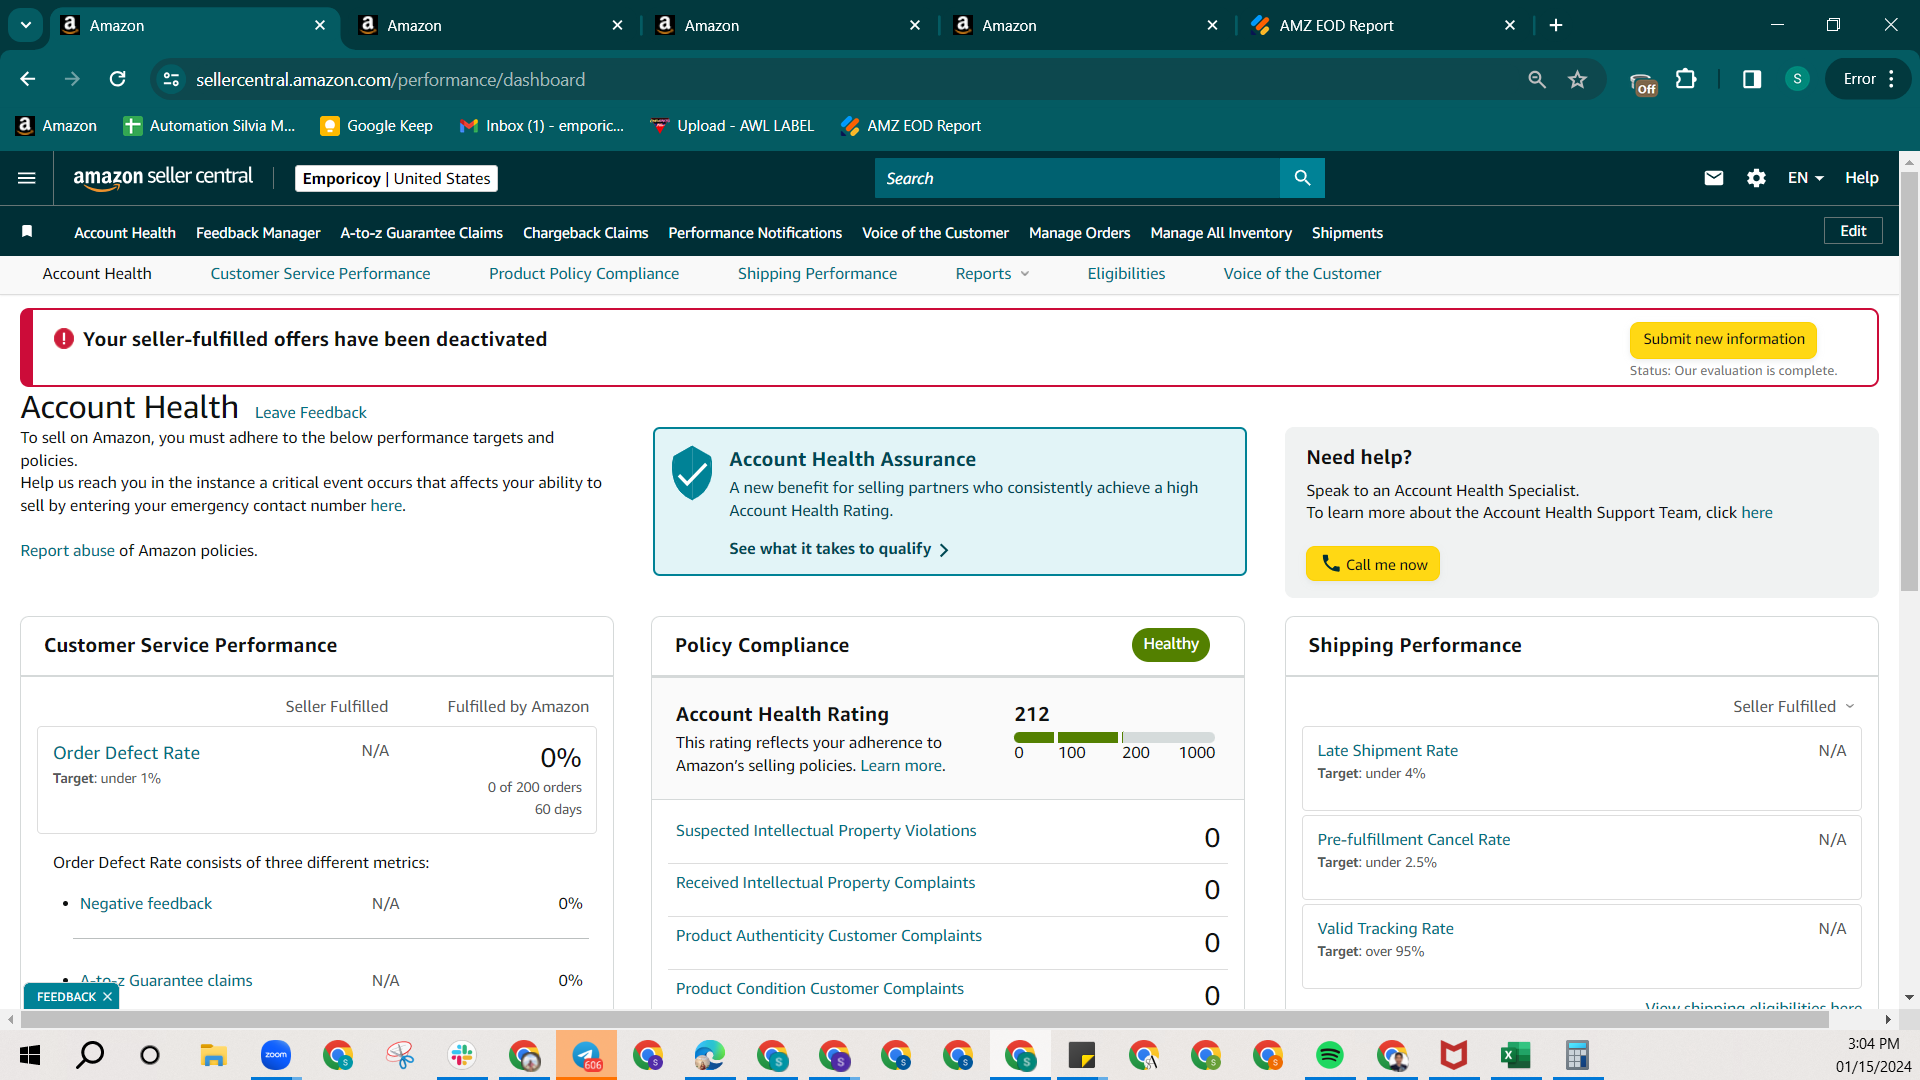Open Suspected Intellectual Property Violations link
The height and width of the screenshot is (1080, 1920).
tap(826, 831)
